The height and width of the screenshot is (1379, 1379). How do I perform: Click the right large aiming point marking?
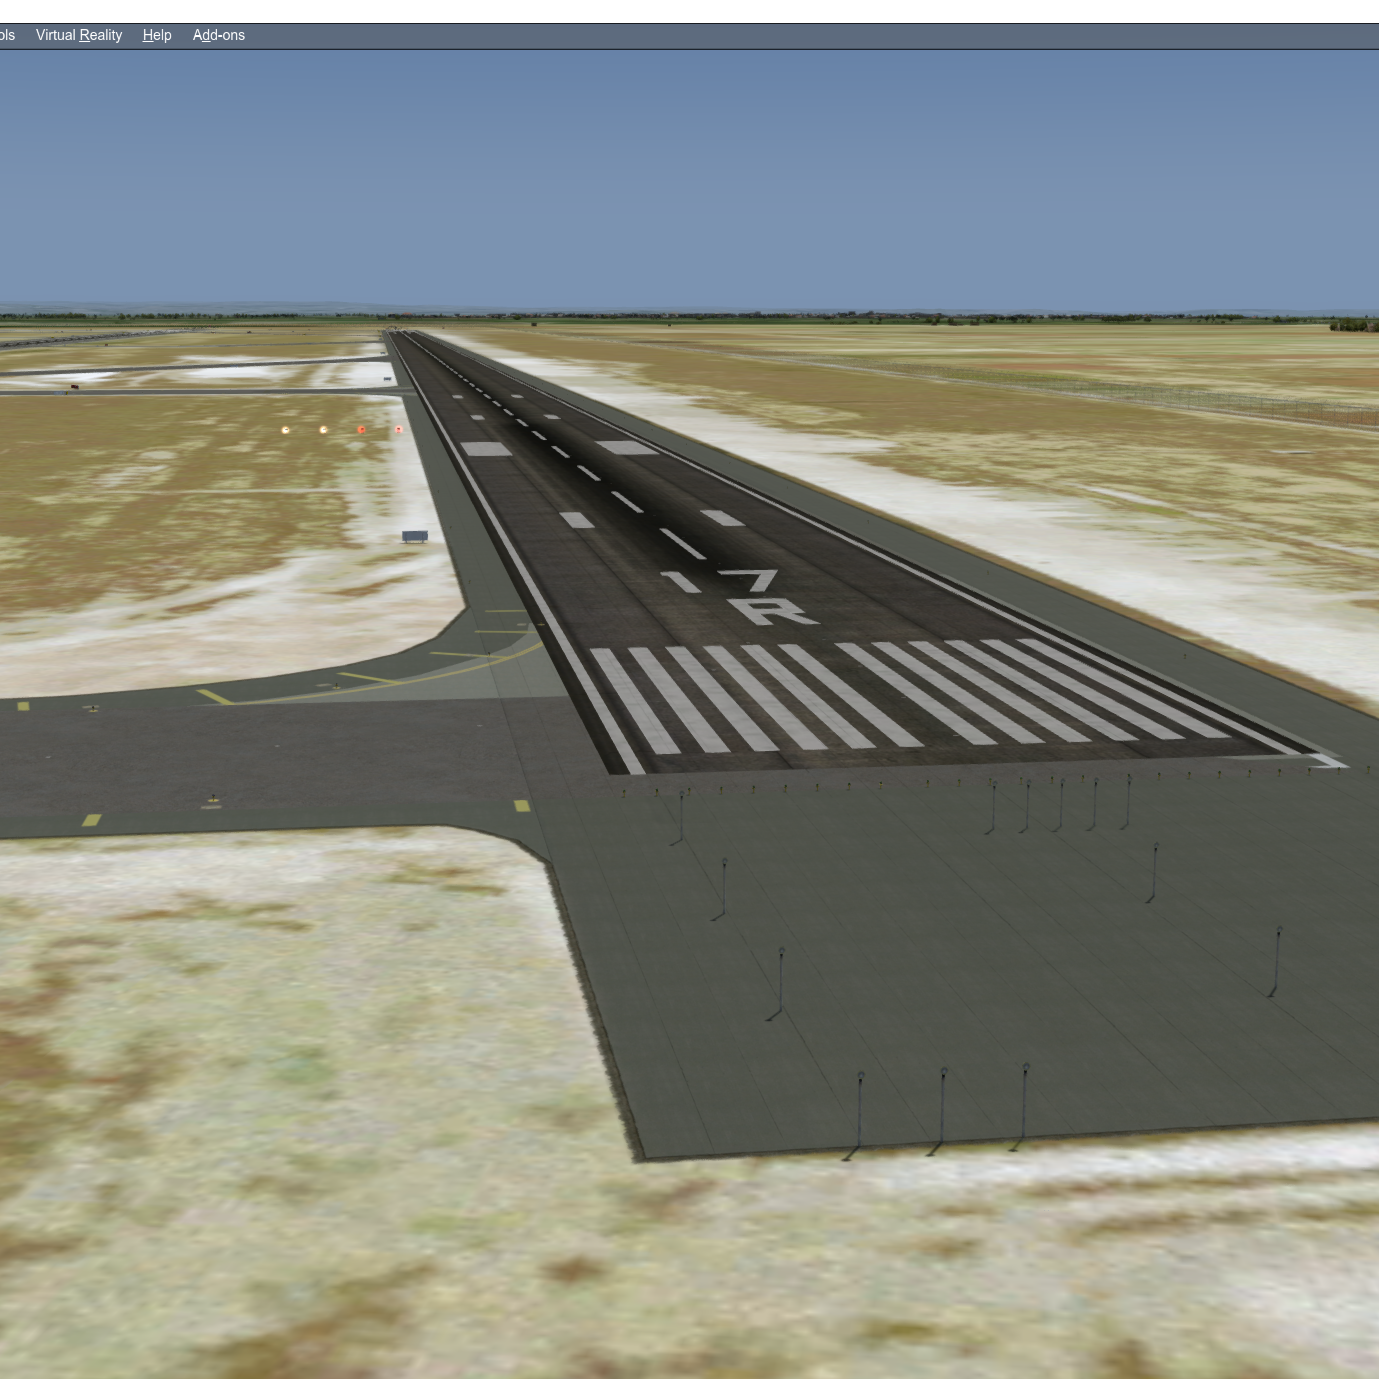pos(627,447)
